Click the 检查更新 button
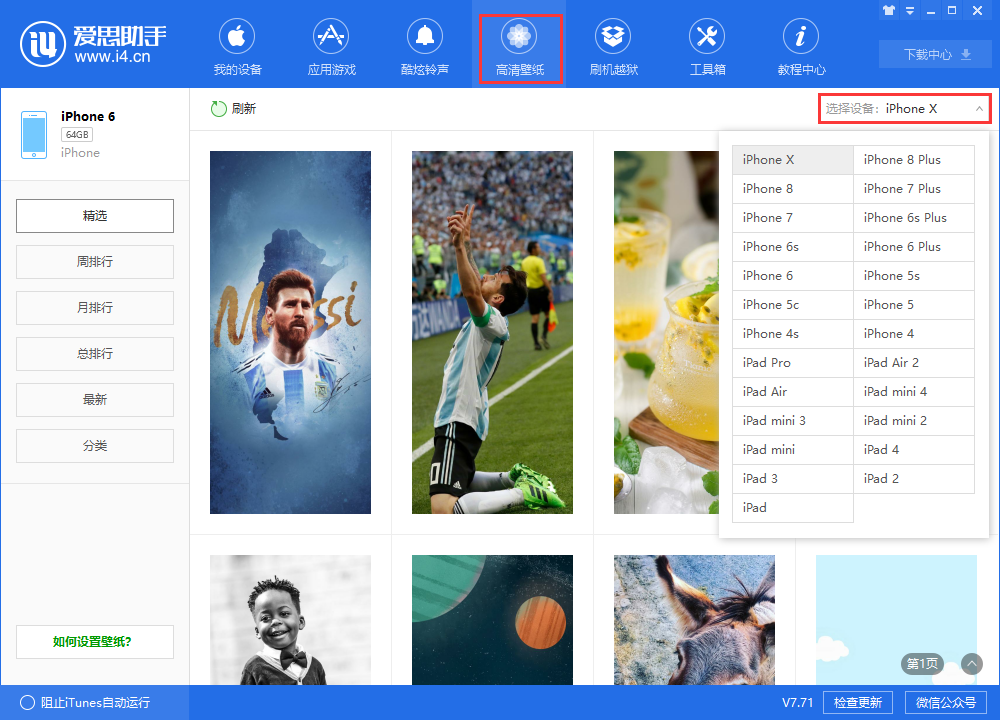 (x=857, y=702)
